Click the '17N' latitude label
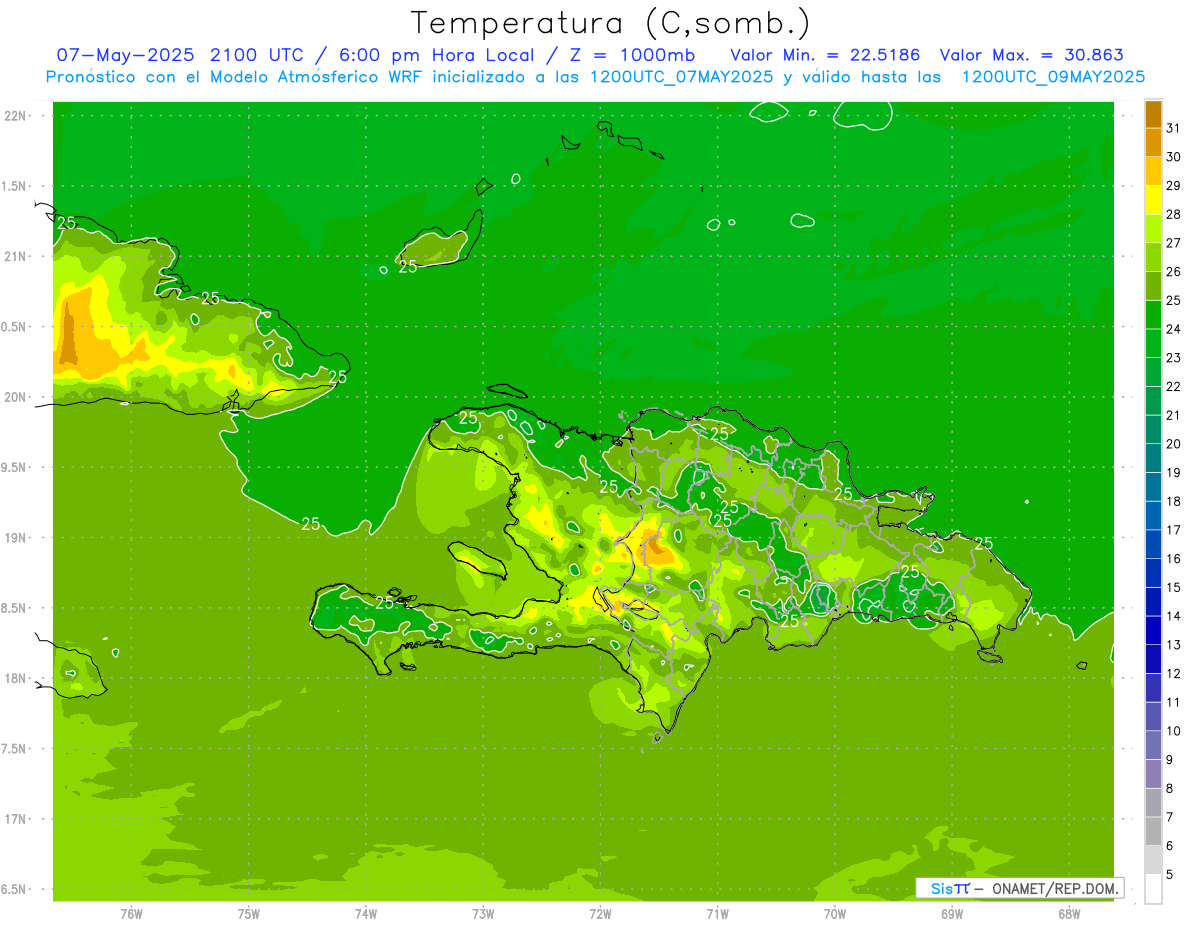 [x=15, y=819]
